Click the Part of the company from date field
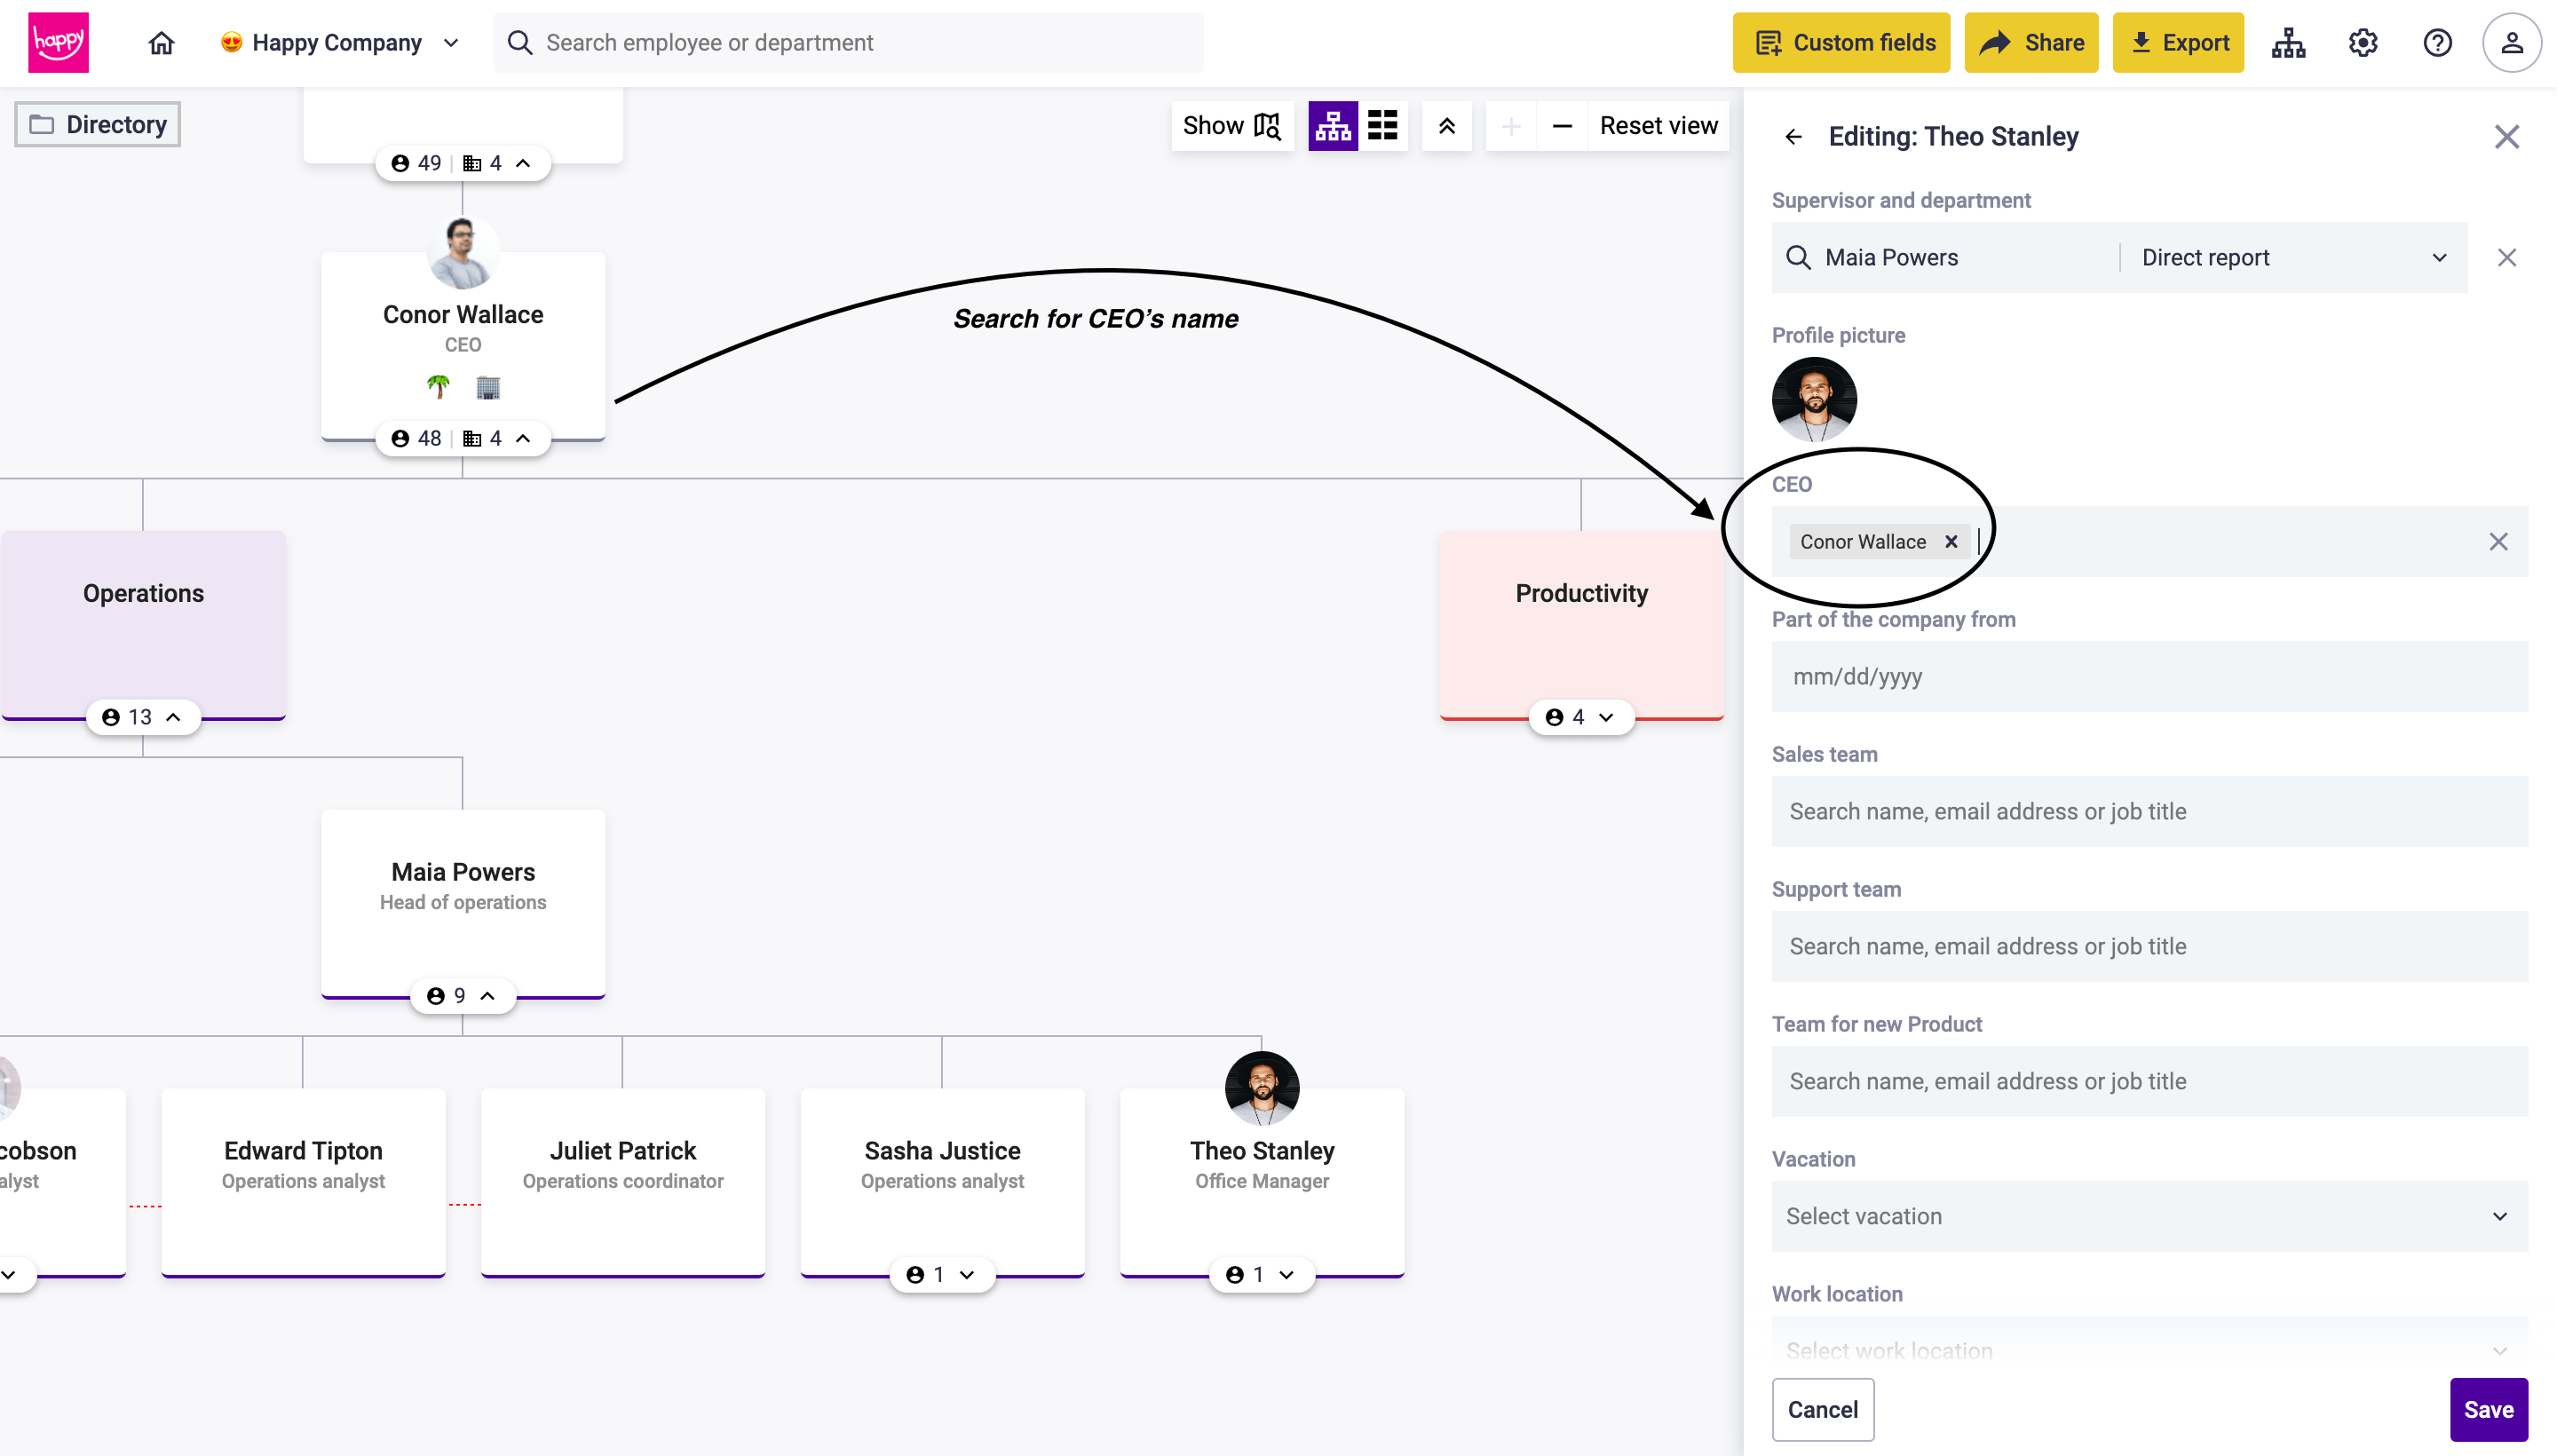Viewport: 2557px width, 1456px height. point(2149,677)
